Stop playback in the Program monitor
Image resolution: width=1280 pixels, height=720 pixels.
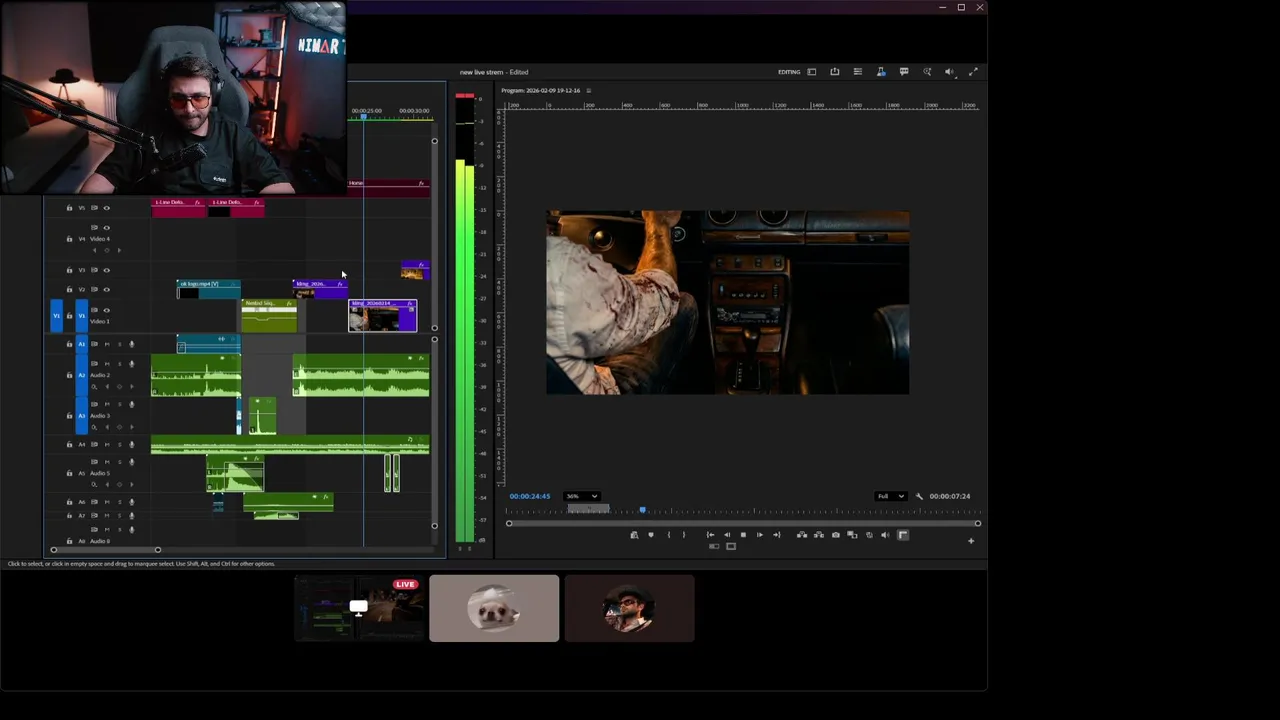click(x=743, y=535)
